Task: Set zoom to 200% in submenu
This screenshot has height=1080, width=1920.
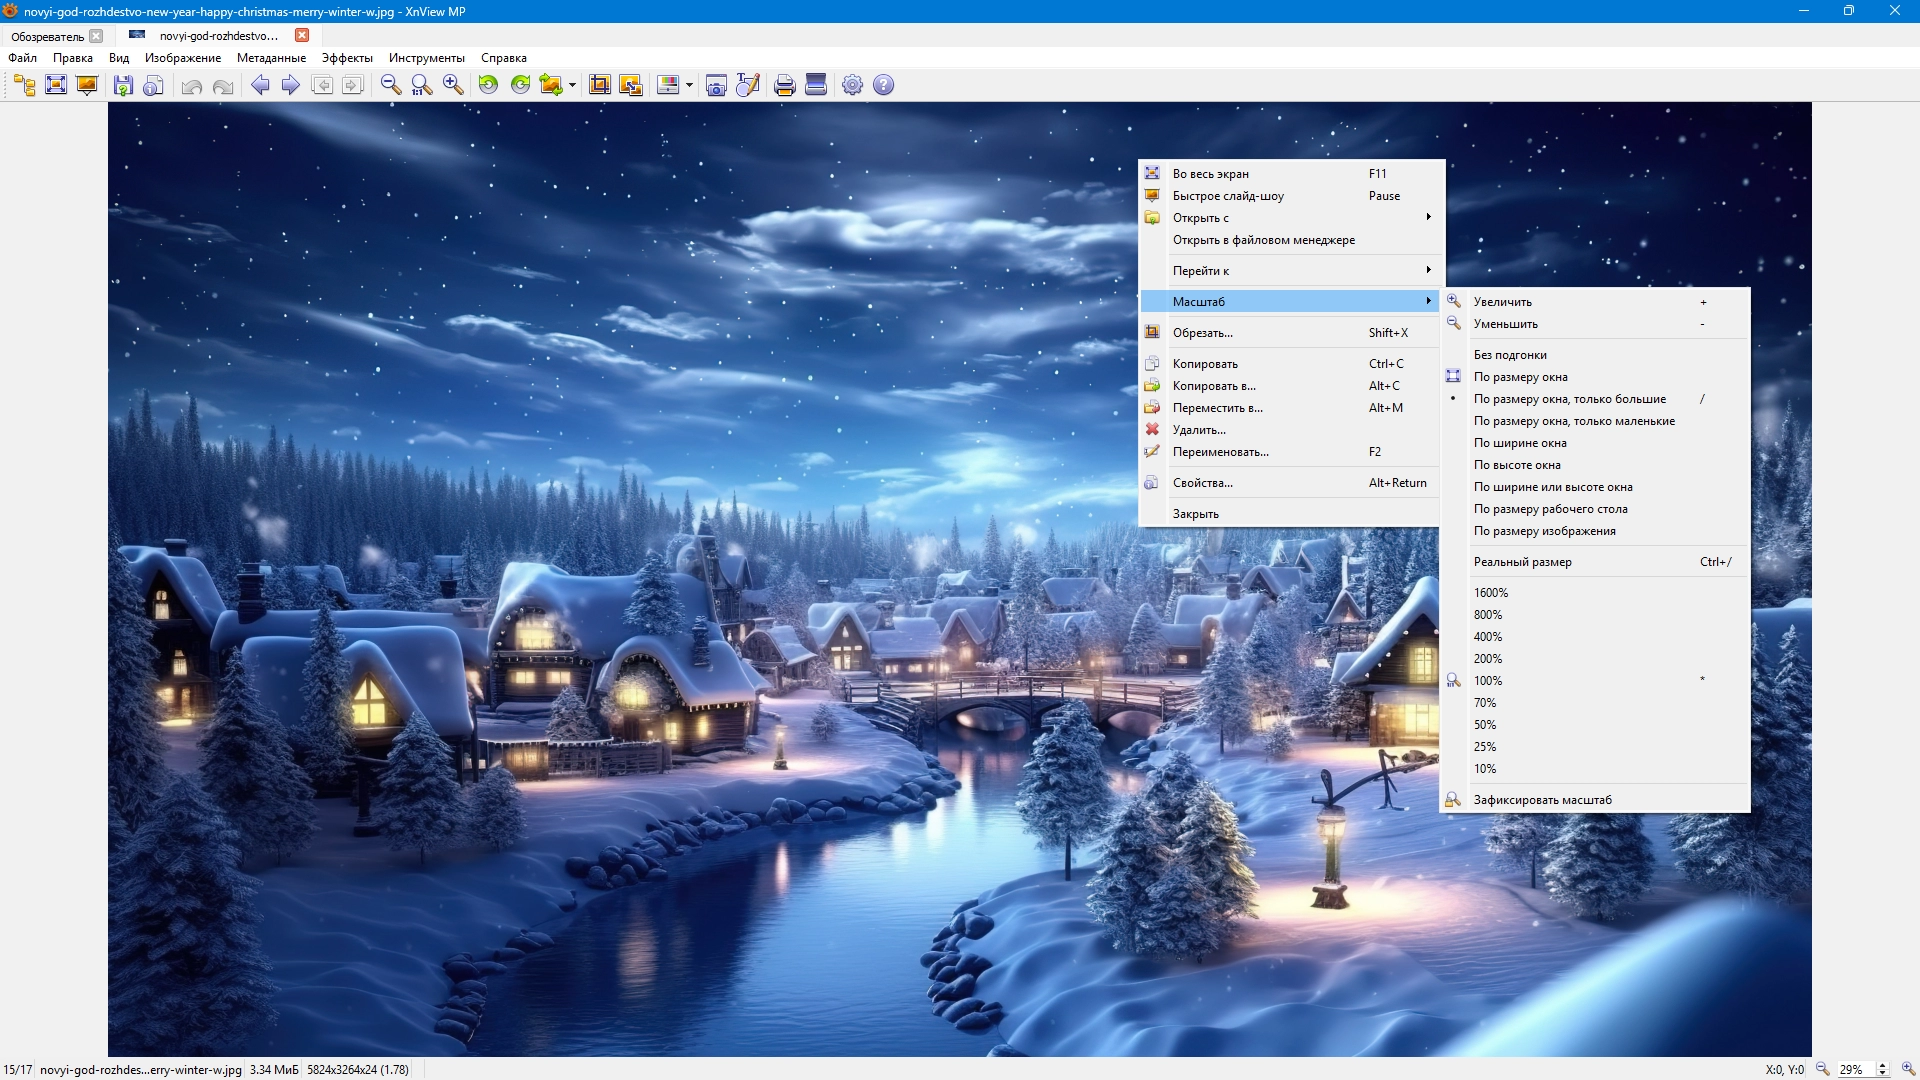Action: coord(1487,659)
